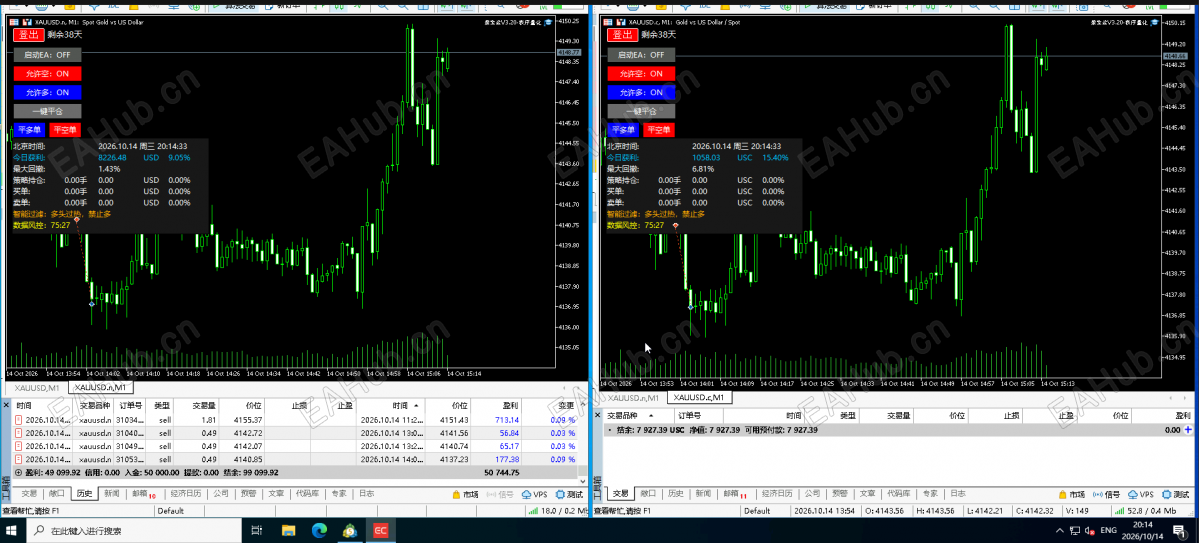Viewport: 1199px width, 543px height.
Task: Click the red 登出 button in right chart
Action: click(622, 34)
